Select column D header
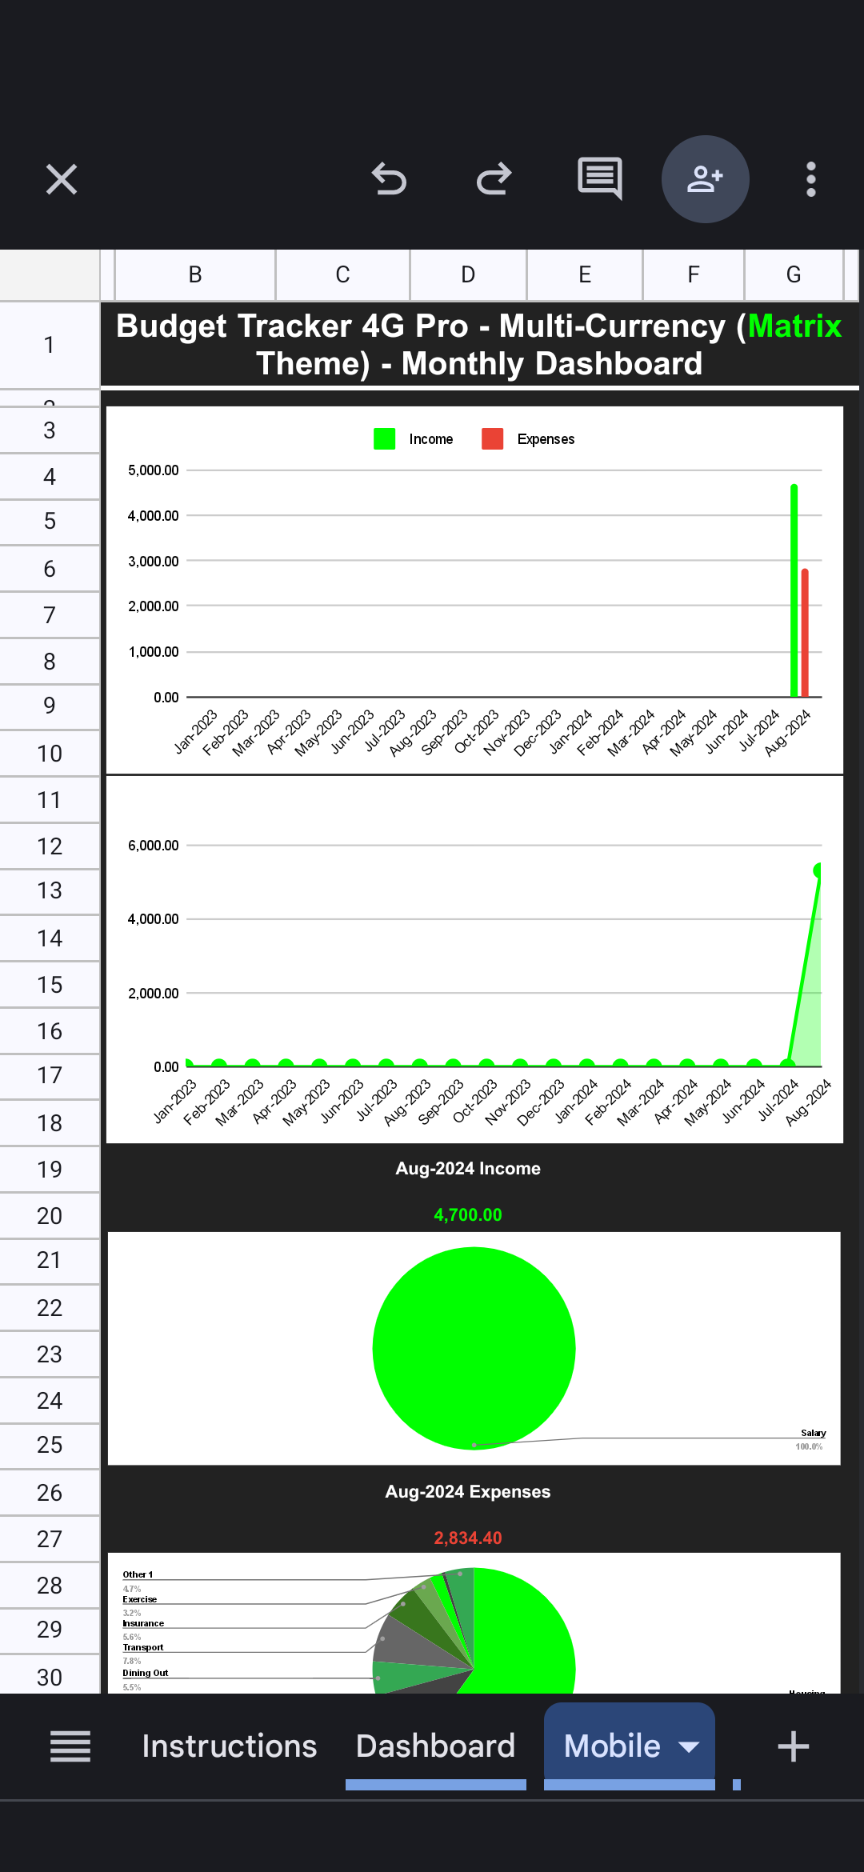The width and height of the screenshot is (864, 1872). (x=468, y=275)
